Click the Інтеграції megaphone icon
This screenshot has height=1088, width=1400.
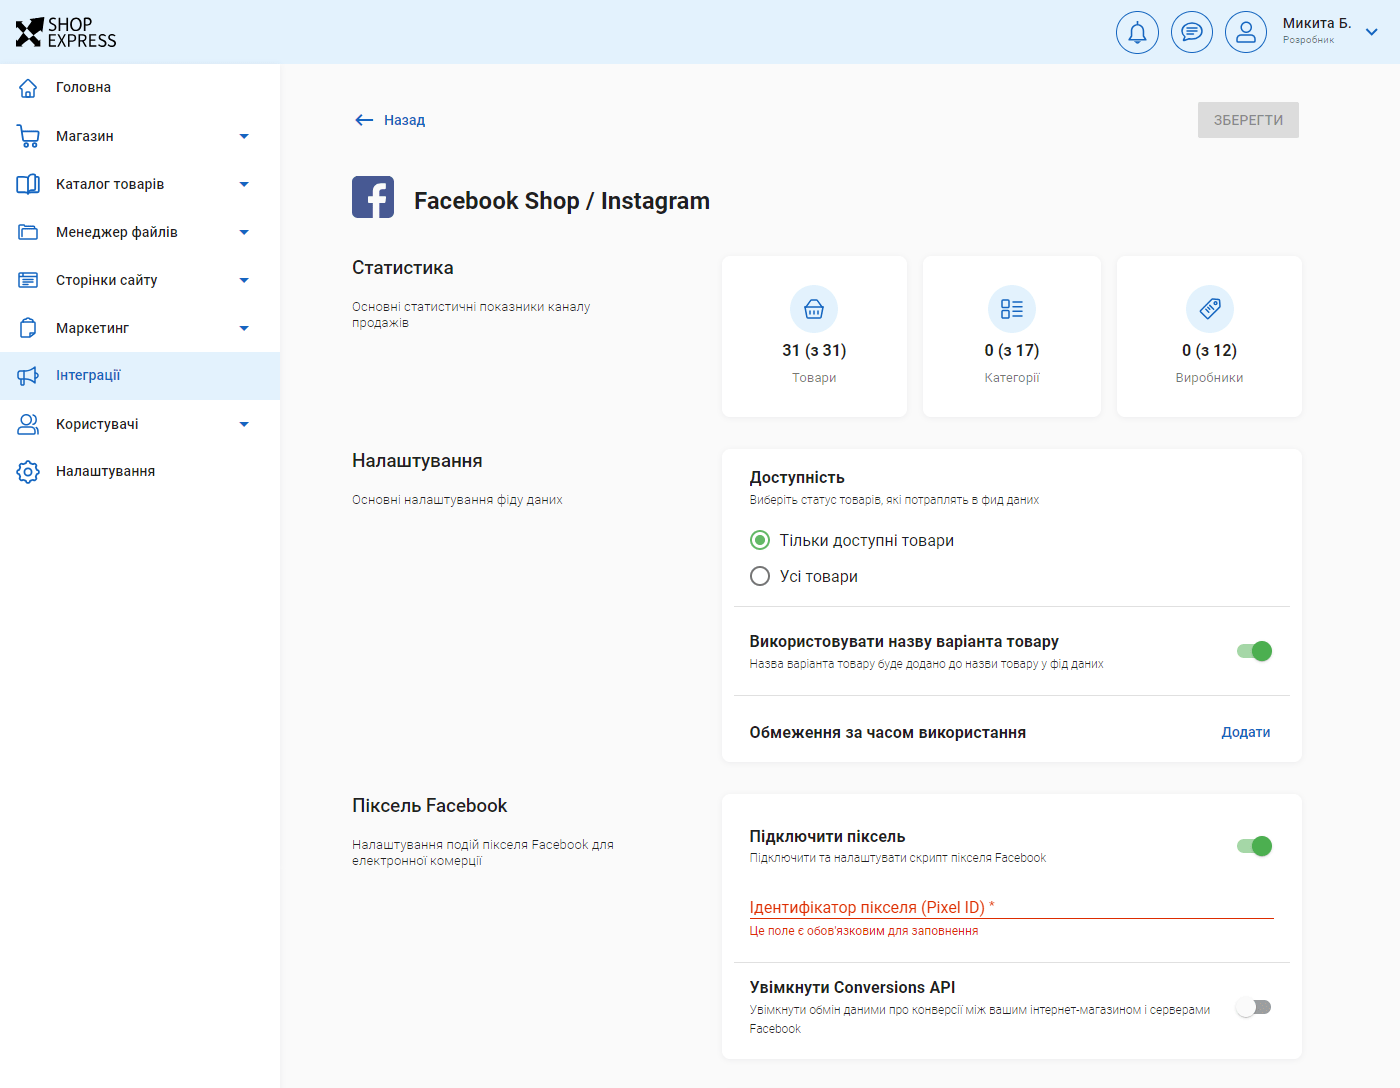pyautogui.click(x=28, y=376)
